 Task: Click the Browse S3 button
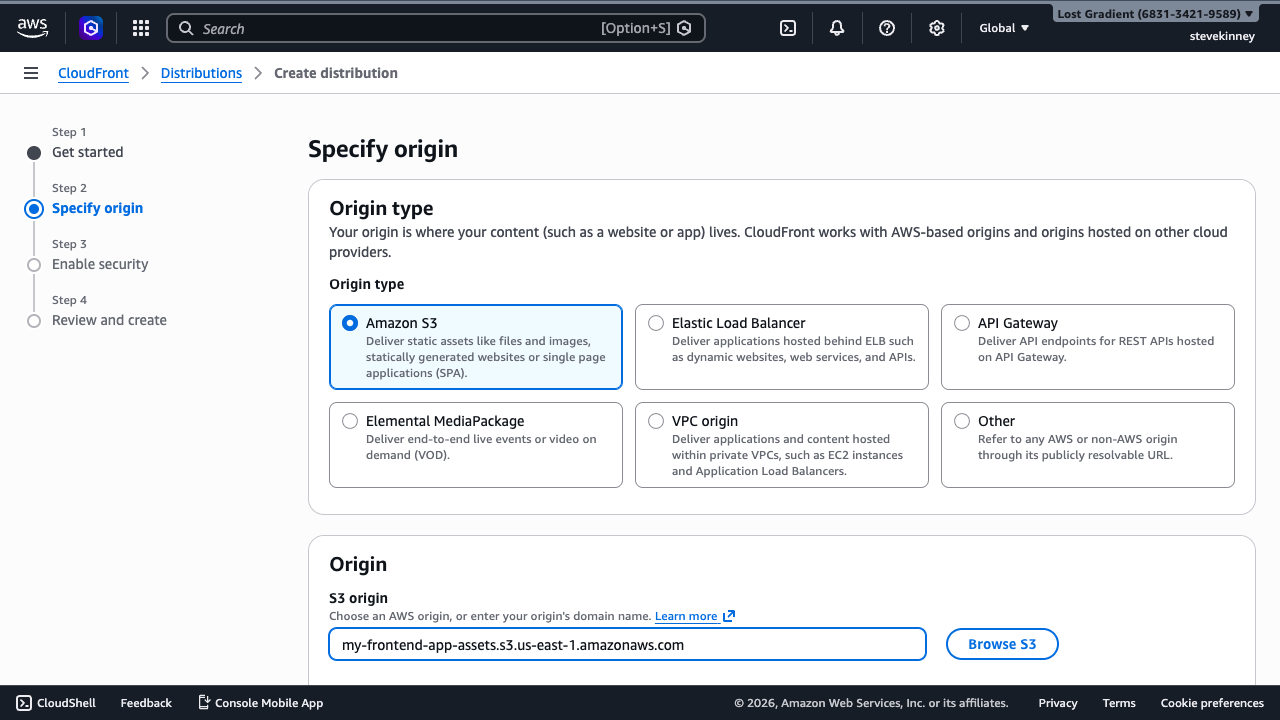pos(1002,644)
